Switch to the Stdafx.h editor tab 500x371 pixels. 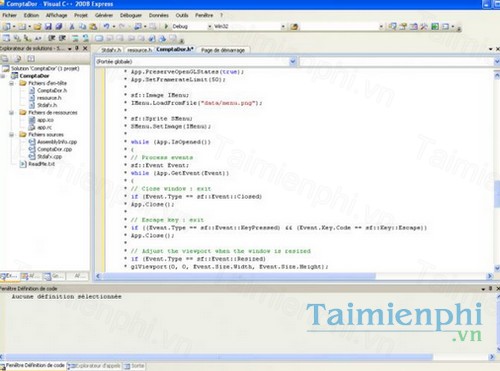click(x=111, y=50)
